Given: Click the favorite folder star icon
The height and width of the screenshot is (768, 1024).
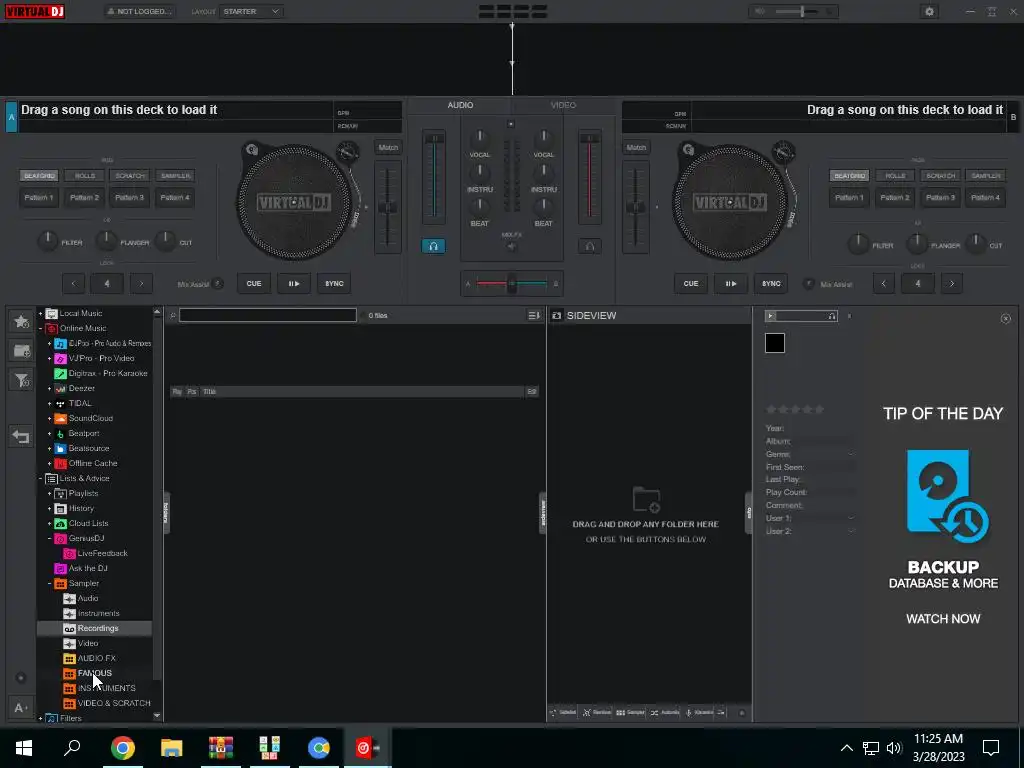Looking at the screenshot, I should (x=21, y=321).
